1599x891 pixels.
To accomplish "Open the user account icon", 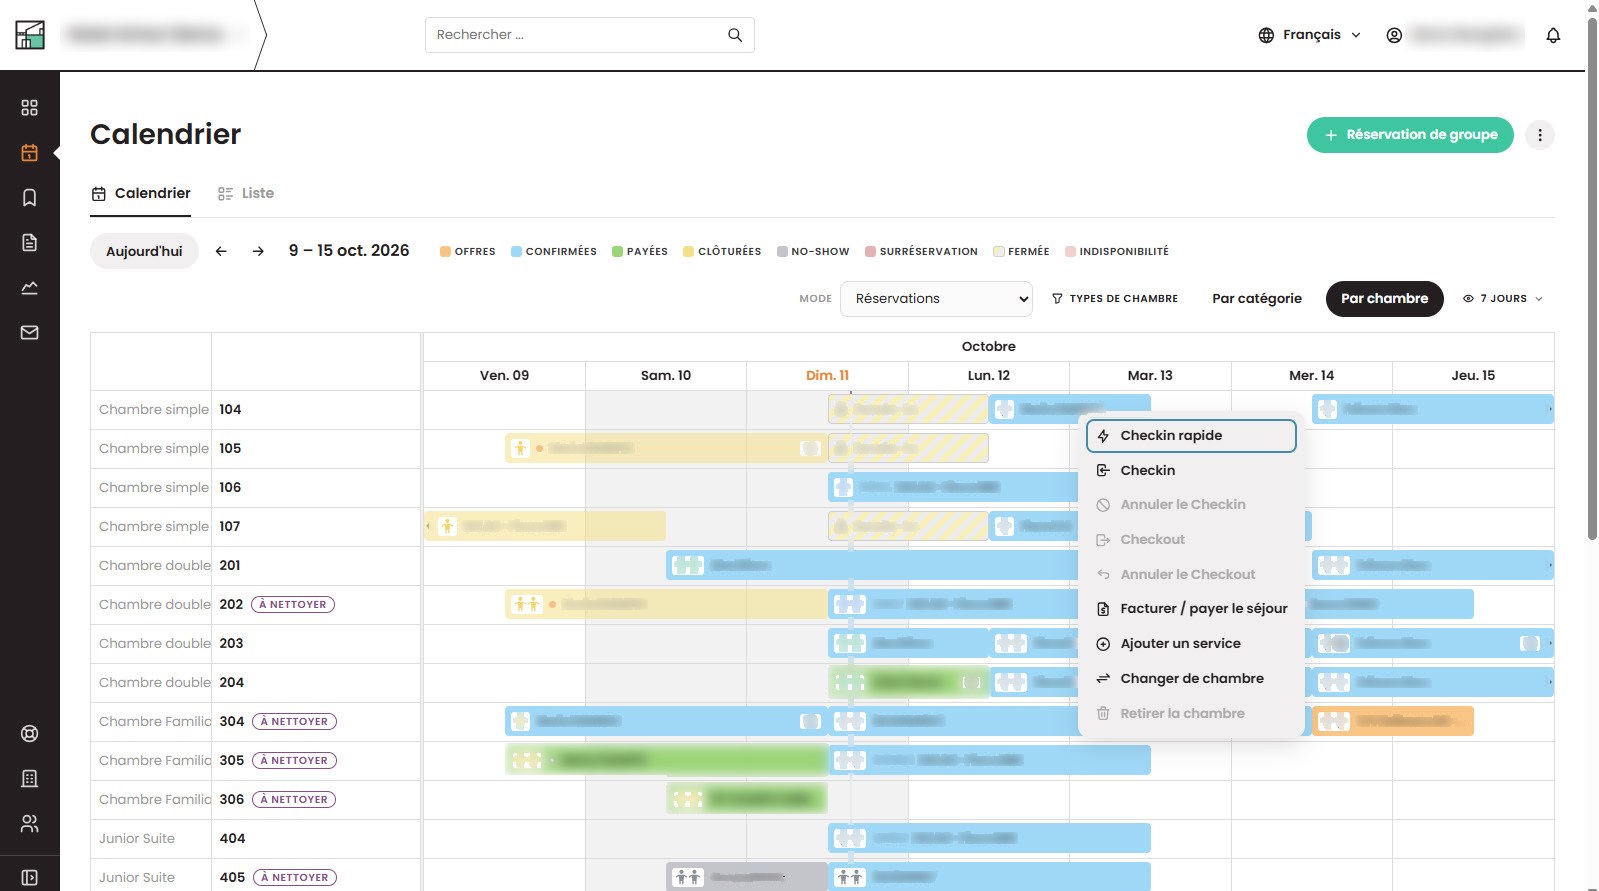I will (1394, 35).
